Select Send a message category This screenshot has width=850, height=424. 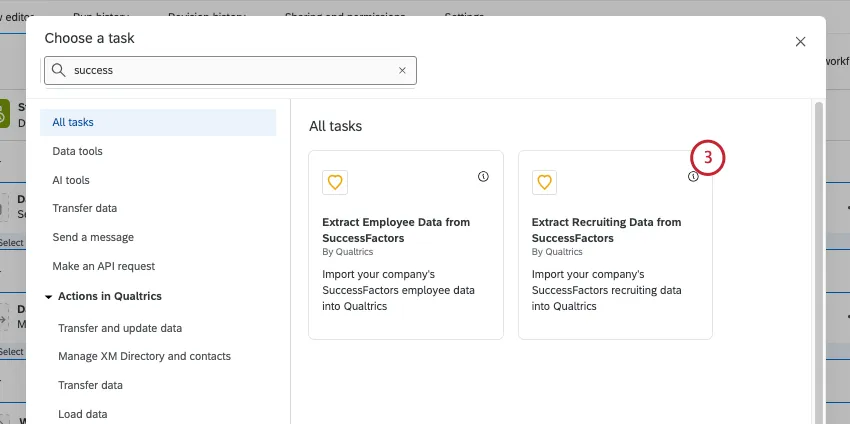93,237
